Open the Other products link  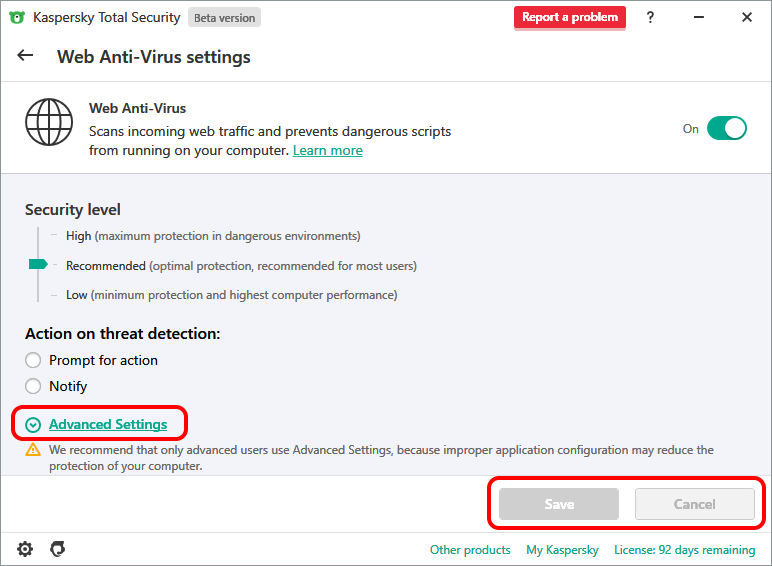[470, 550]
